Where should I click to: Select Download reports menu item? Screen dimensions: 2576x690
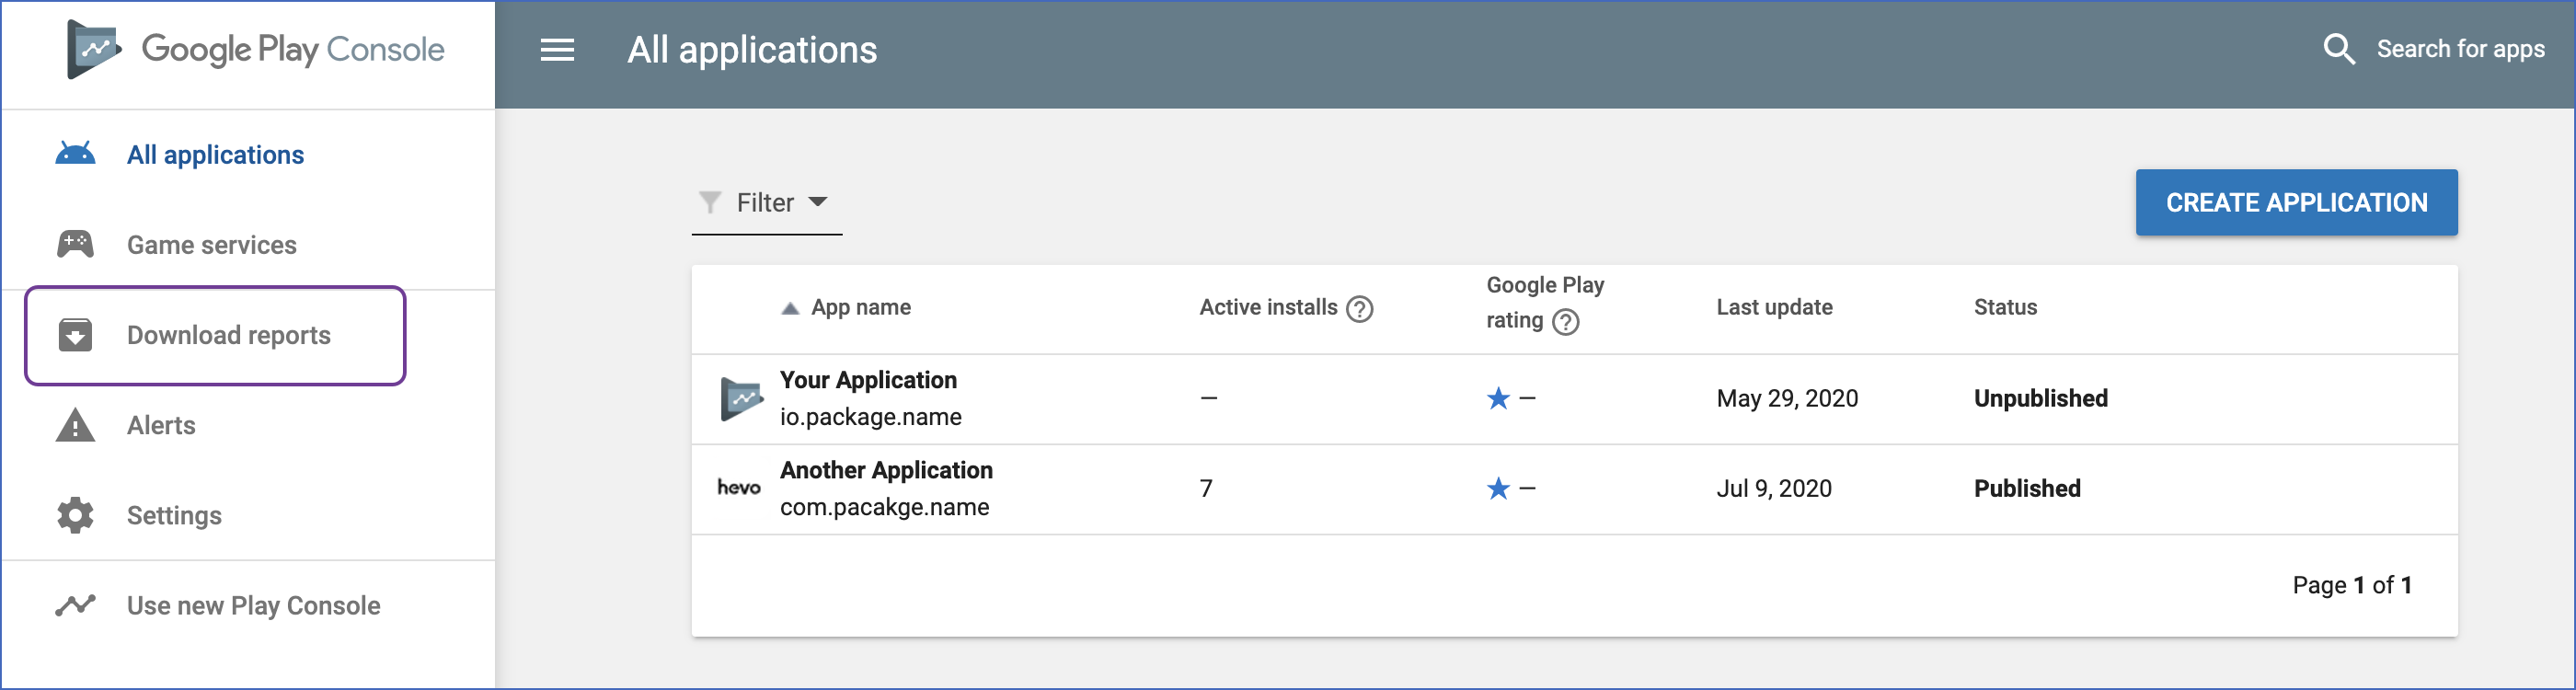[215, 335]
